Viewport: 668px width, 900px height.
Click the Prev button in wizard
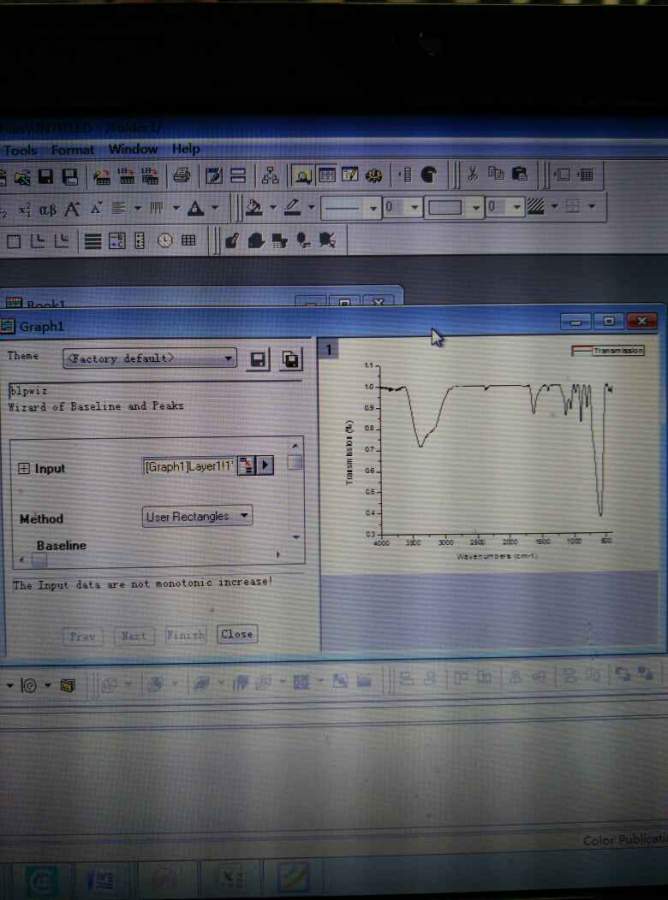click(83, 636)
